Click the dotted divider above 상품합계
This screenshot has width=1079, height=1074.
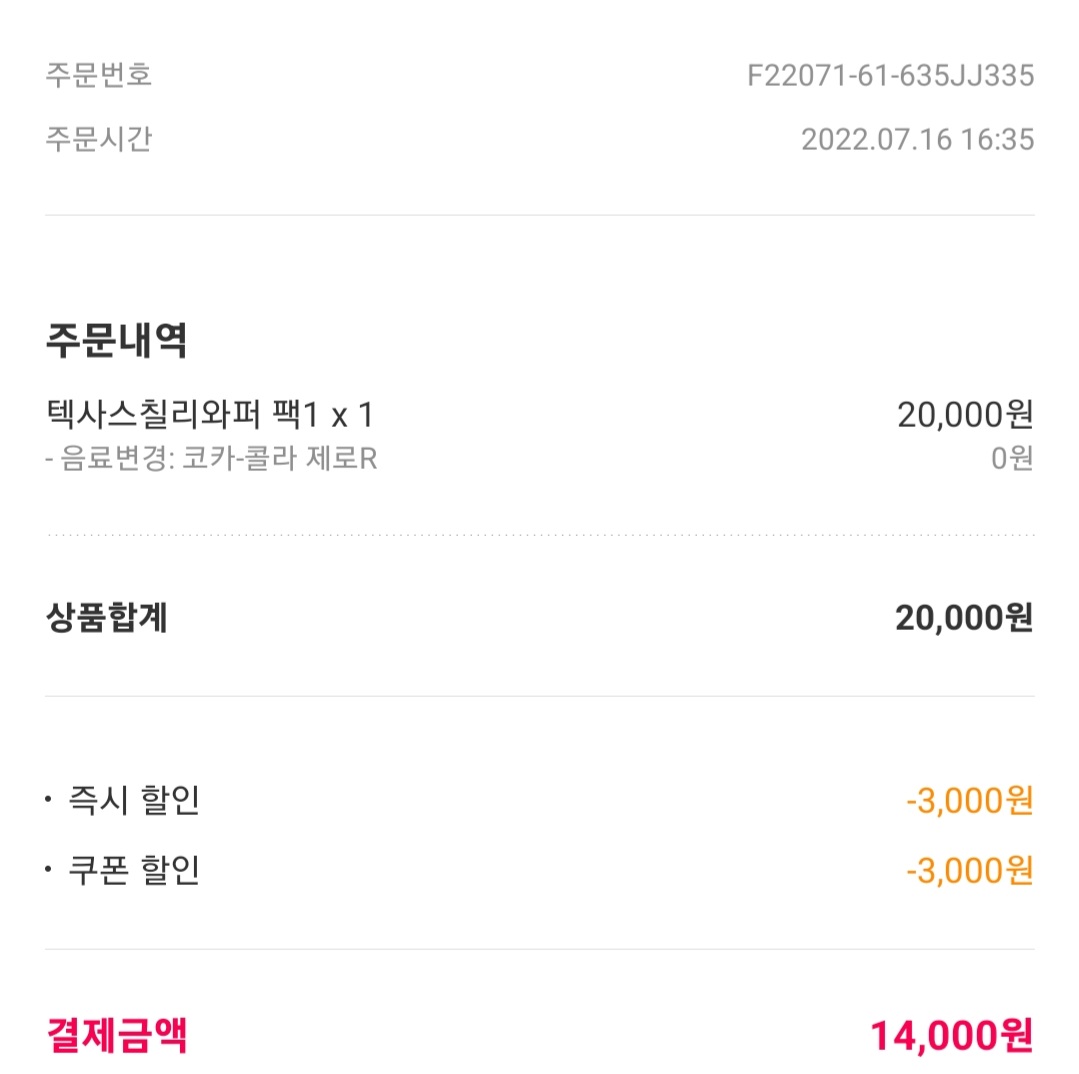coord(540,535)
